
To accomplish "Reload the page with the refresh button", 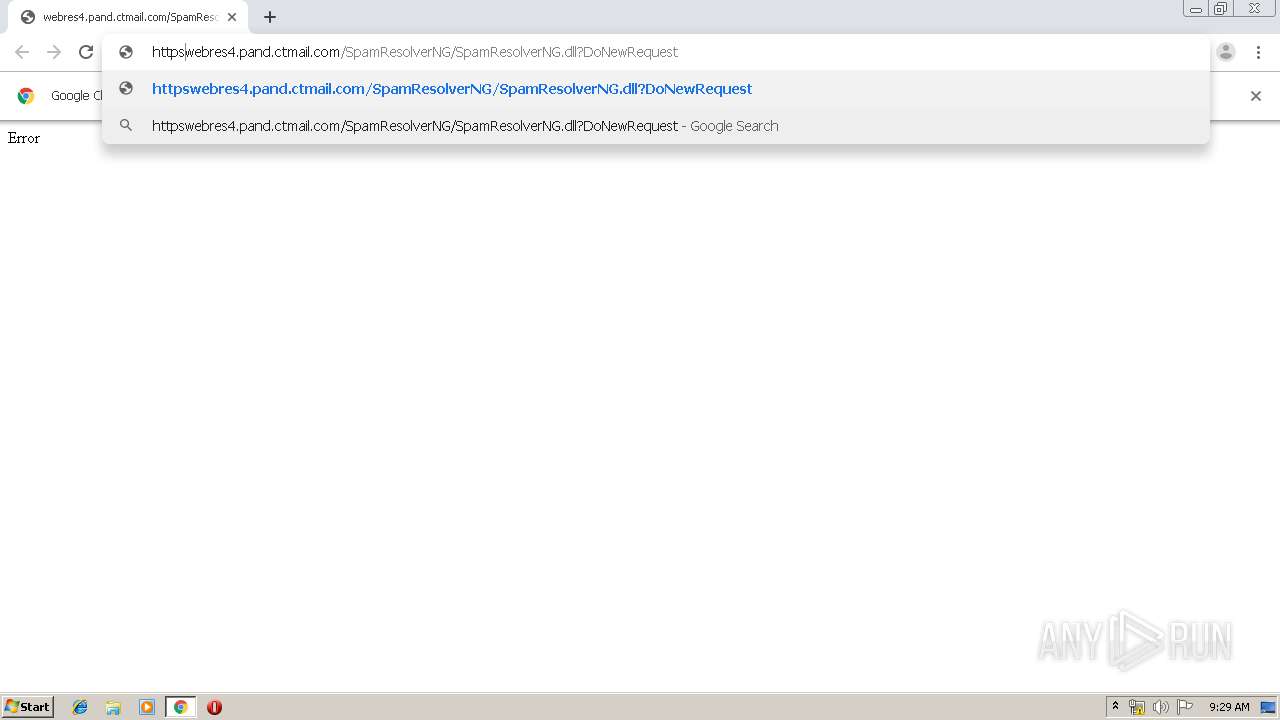I will click(x=86, y=52).
